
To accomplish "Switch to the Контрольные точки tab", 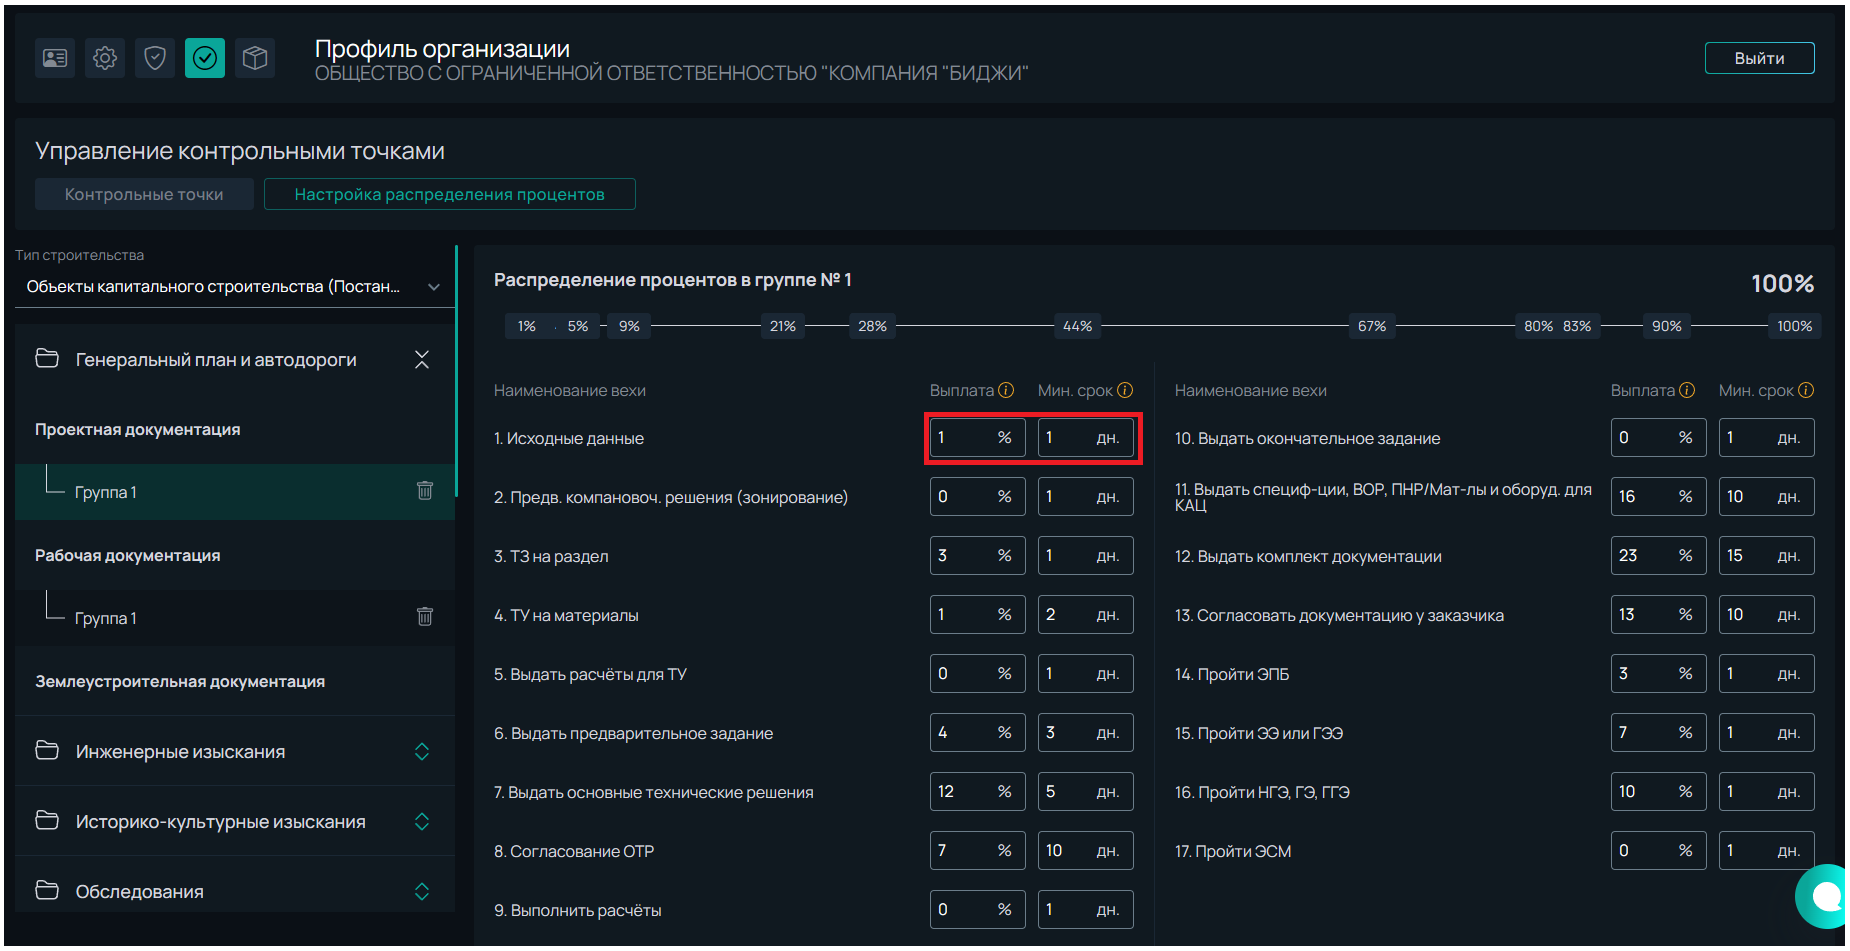I will (x=144, y=194).
